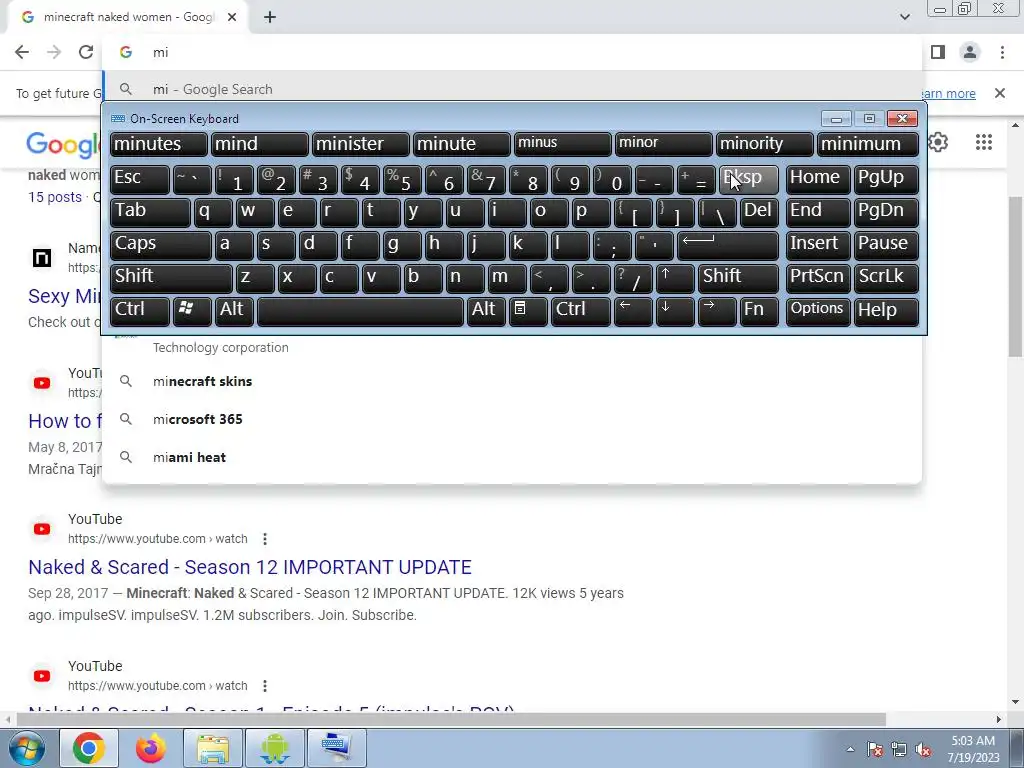This screenshot has width=1024, height=768.
Task: Toggle the left Ctrl key
Action: coord(140,311)
